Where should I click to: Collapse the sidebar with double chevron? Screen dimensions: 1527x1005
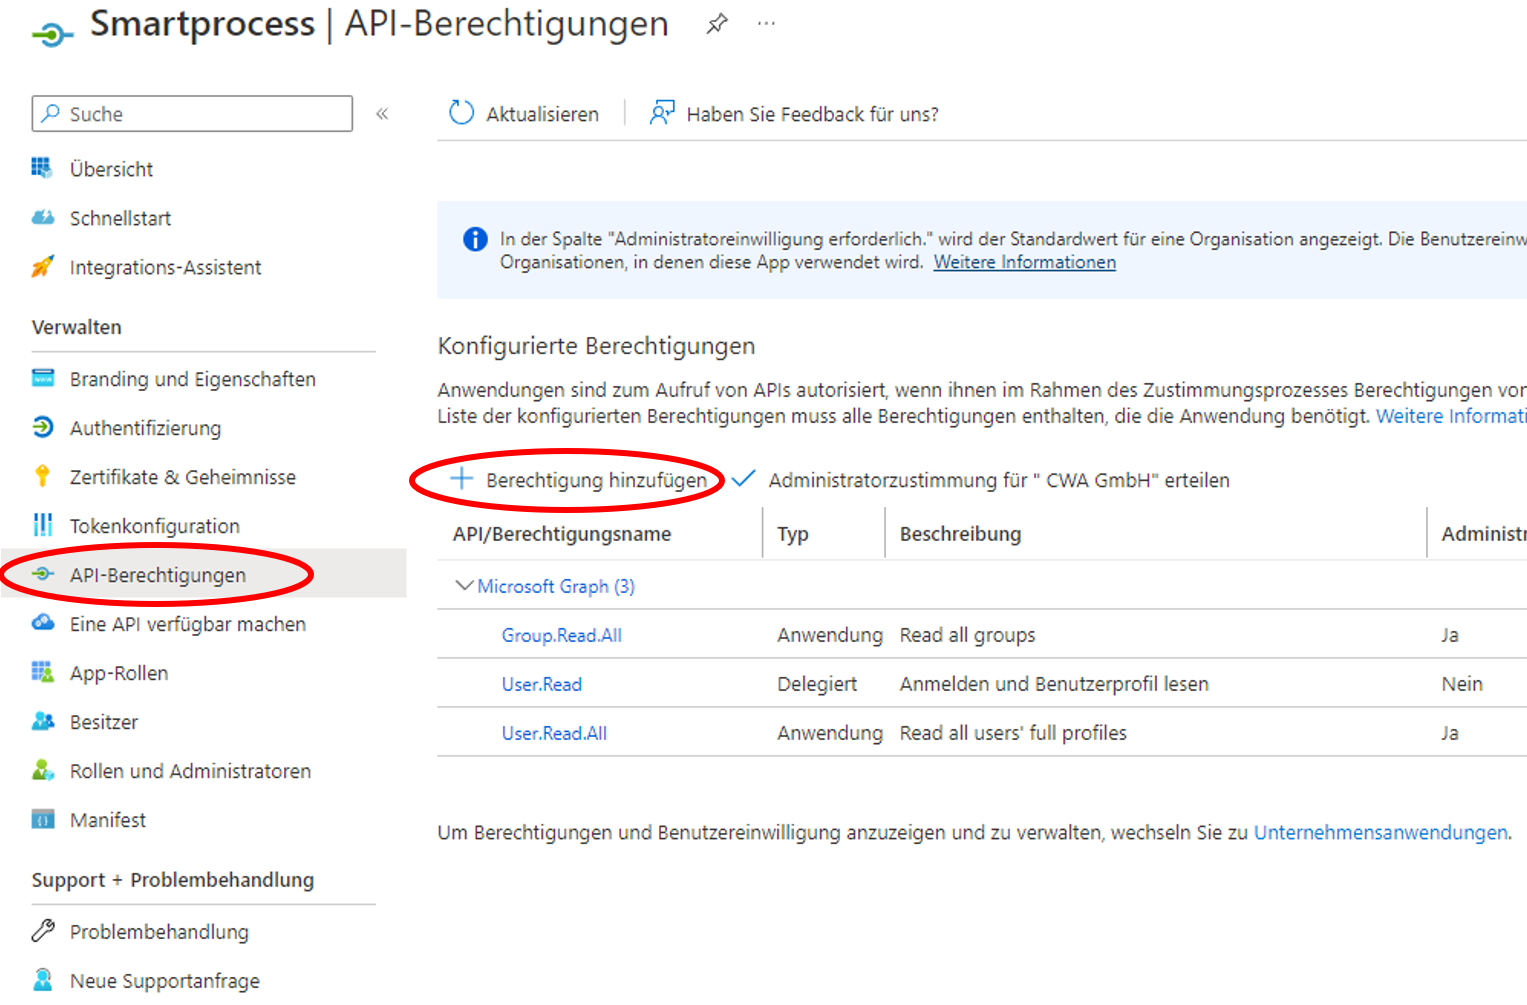[382, 114]
